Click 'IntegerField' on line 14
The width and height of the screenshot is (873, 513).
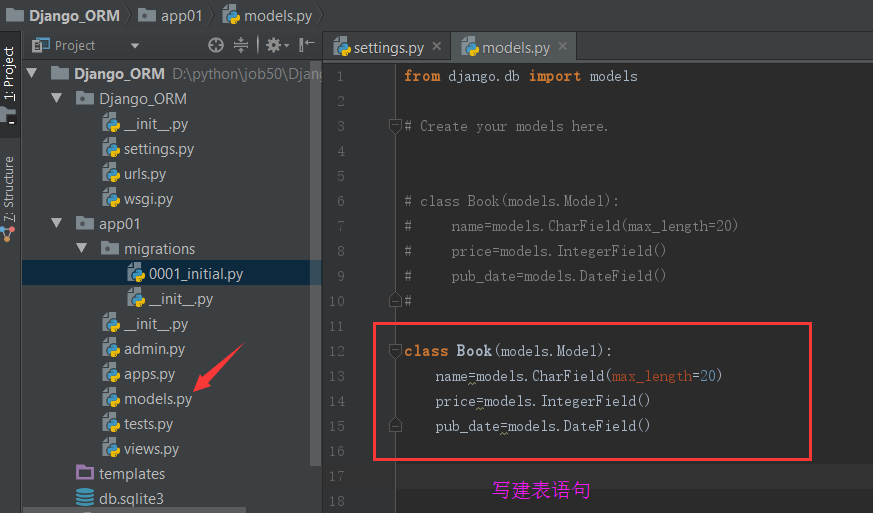[588, 400]
